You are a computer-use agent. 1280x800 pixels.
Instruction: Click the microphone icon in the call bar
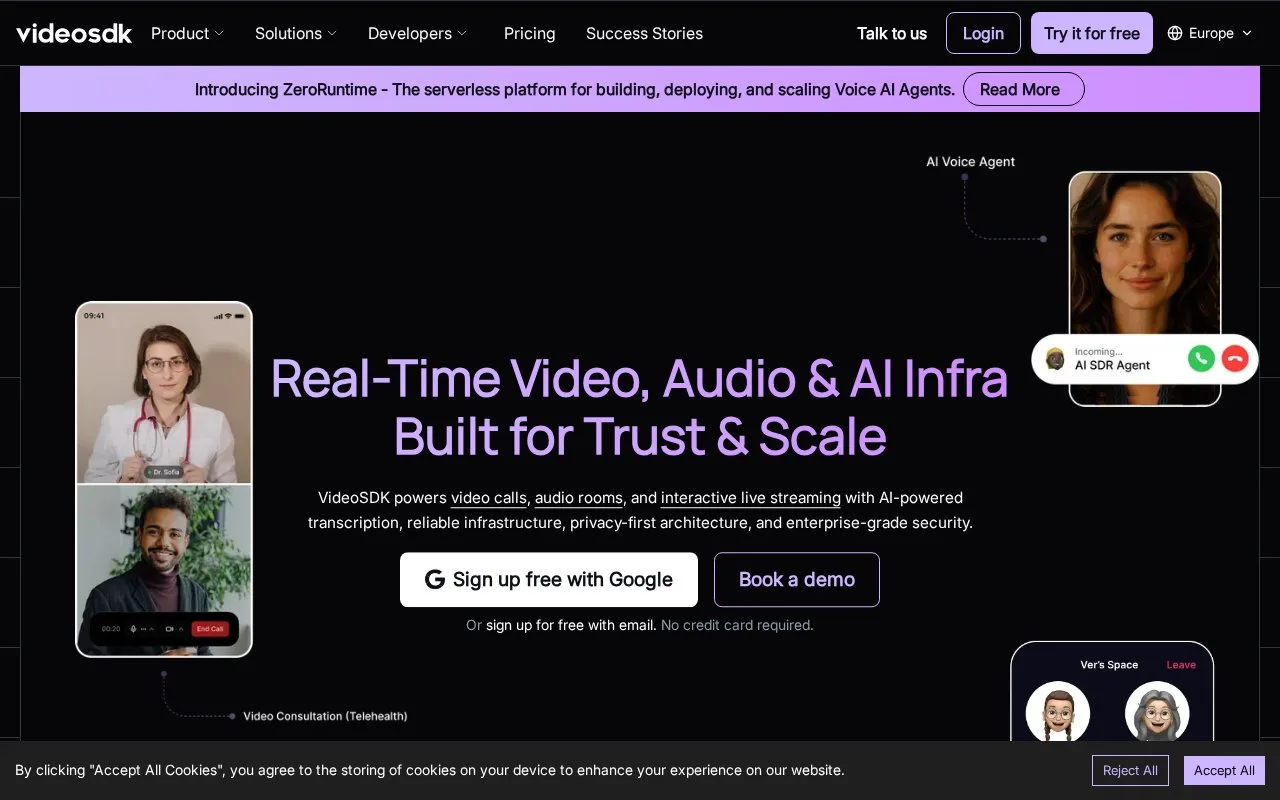pyautogui.click(x=135, y=629)
